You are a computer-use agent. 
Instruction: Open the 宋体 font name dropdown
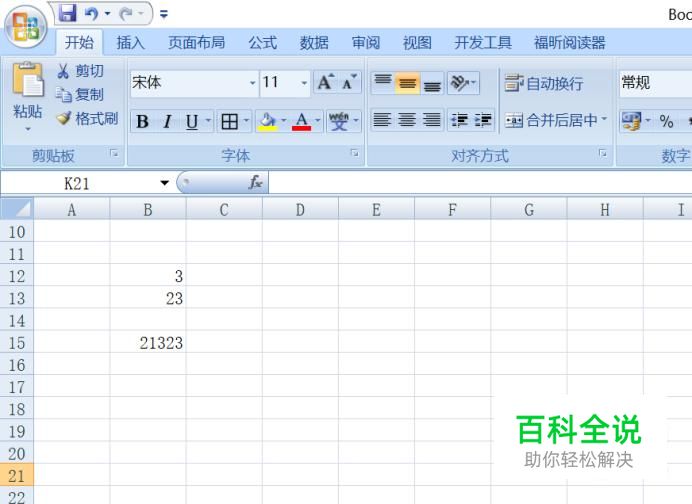tap(252, 83)
